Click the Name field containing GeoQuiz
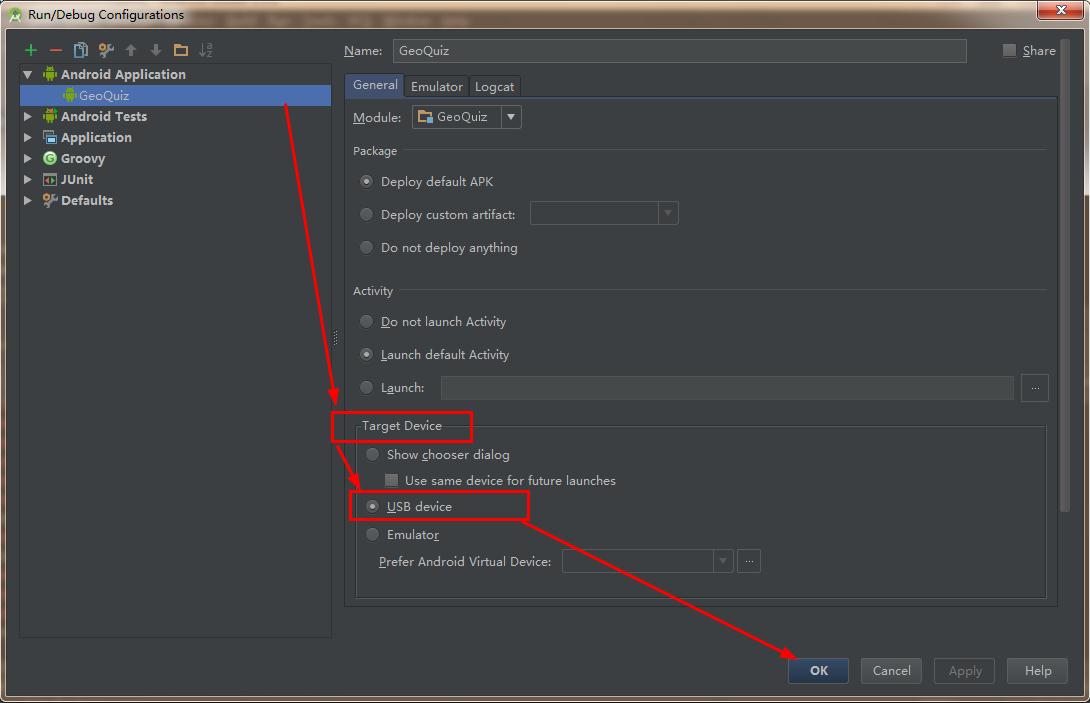The image size is (1090, 703). point(679,51)
